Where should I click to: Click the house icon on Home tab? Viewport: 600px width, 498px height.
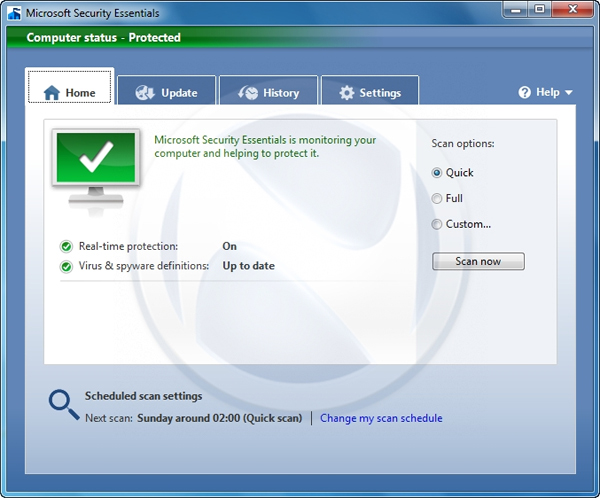point(52,93)
